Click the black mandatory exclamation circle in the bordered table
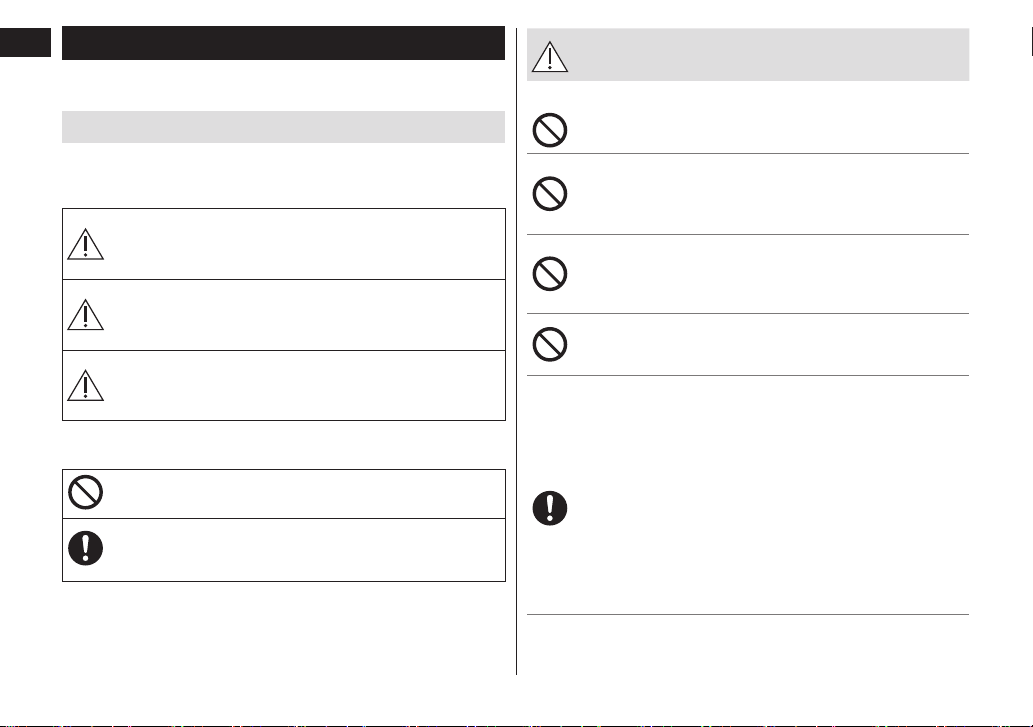The width and height of the screenshot is (1033, 727). (86, 548)
